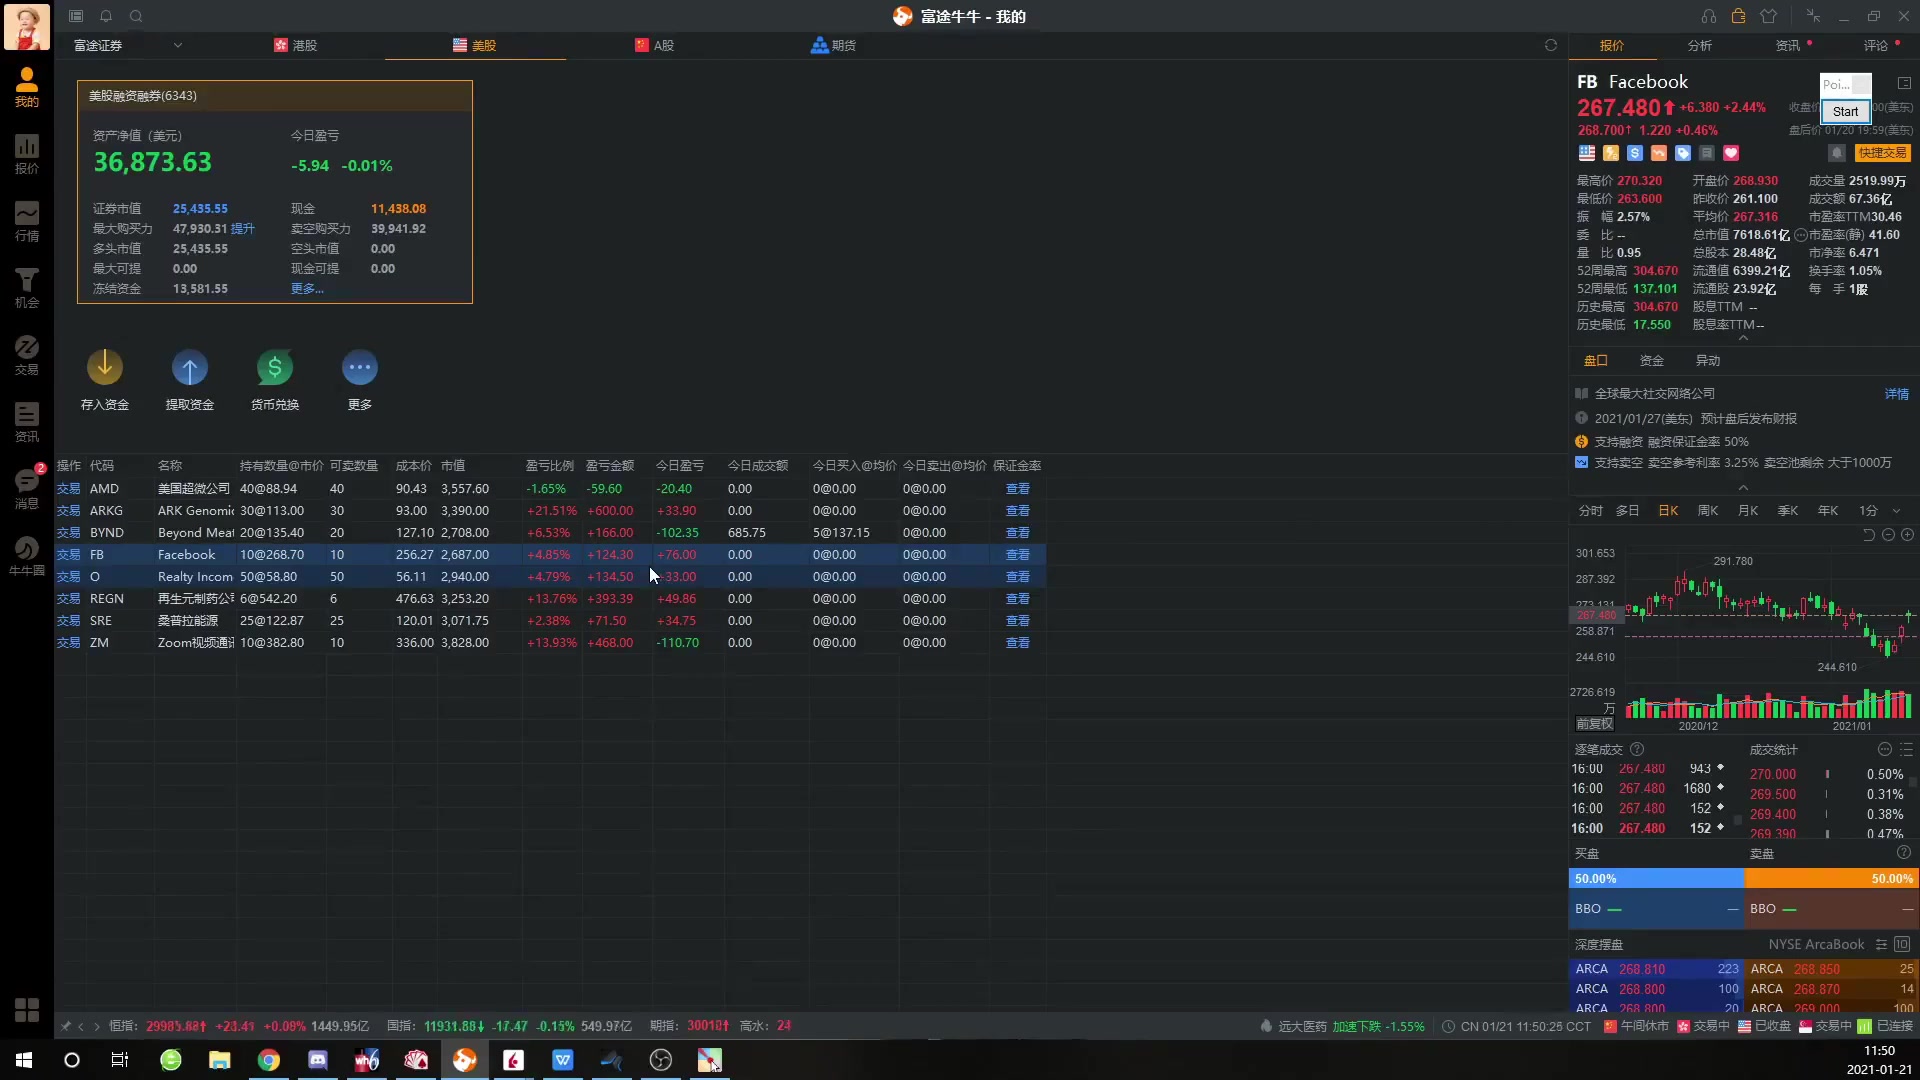Select the Facebook holdings row
The height and width of the screenshot is (1080, 1920).
550,555
